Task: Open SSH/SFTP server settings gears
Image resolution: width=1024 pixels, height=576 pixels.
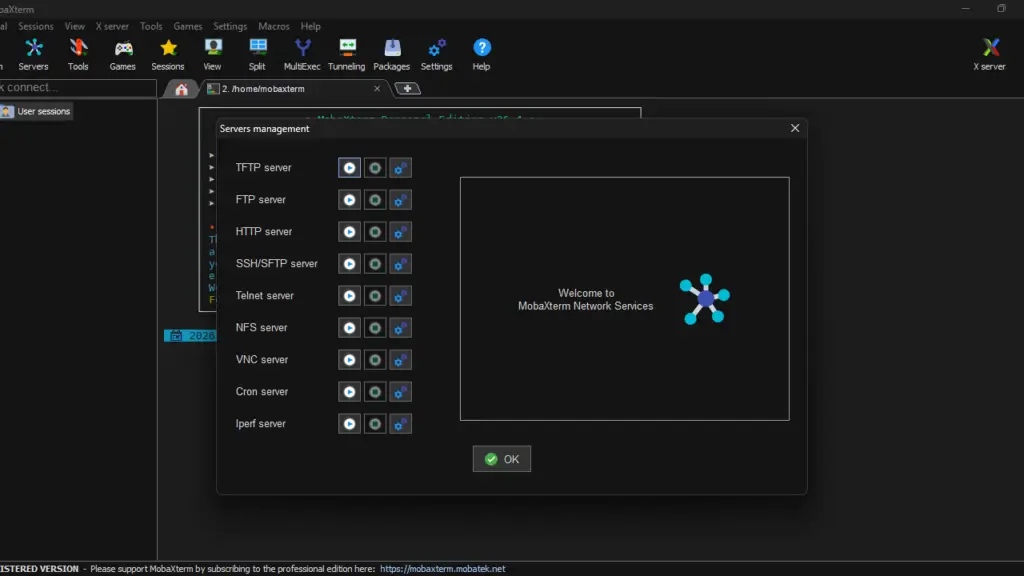Action: coord(400,264)
